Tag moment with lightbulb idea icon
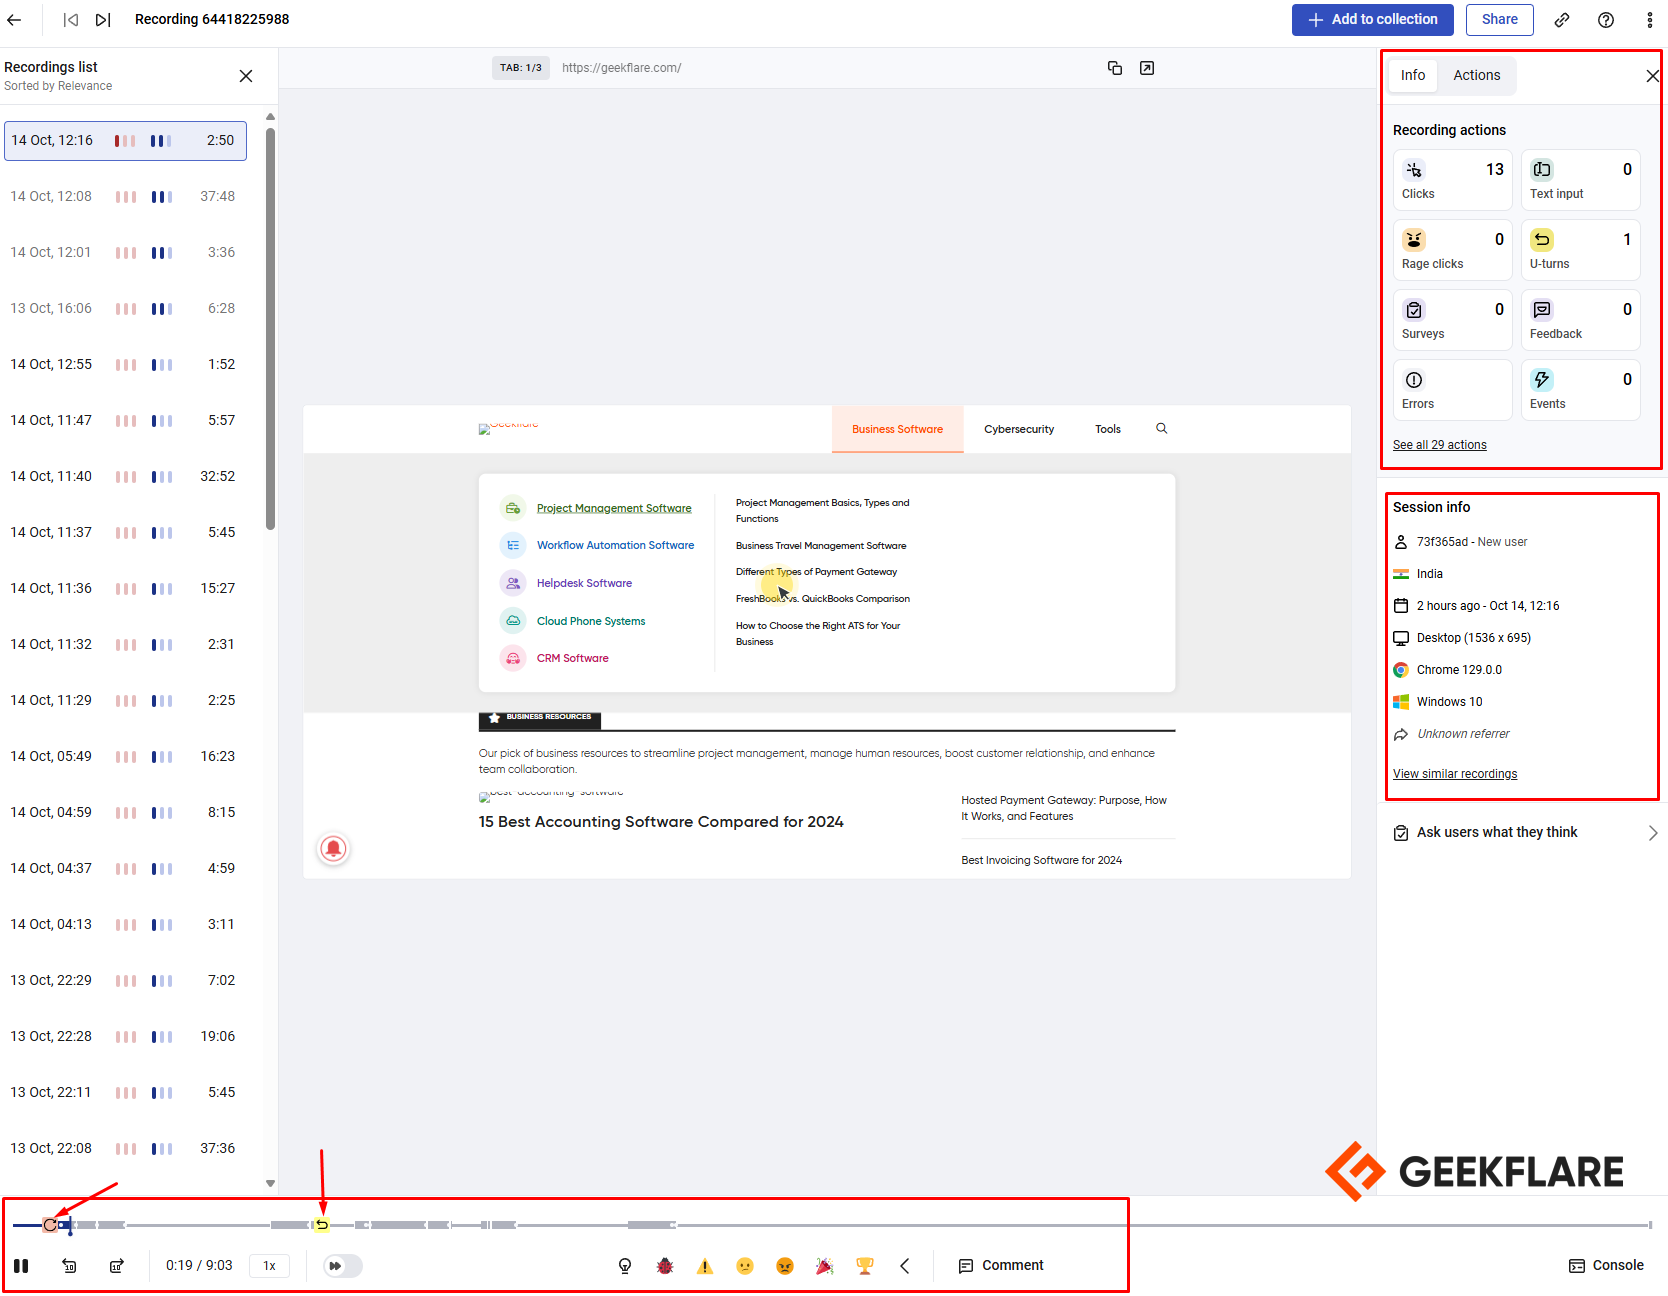The image size is (1668, 1296). pyautogui.click(x=625, y=1266)
